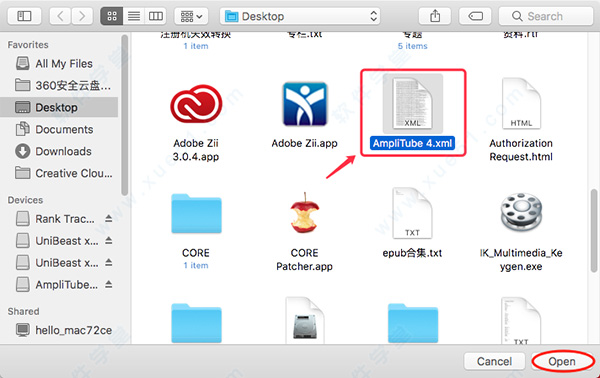
Task: Click the AmpliTube 4.xml filename label
Action: point(412,143)
